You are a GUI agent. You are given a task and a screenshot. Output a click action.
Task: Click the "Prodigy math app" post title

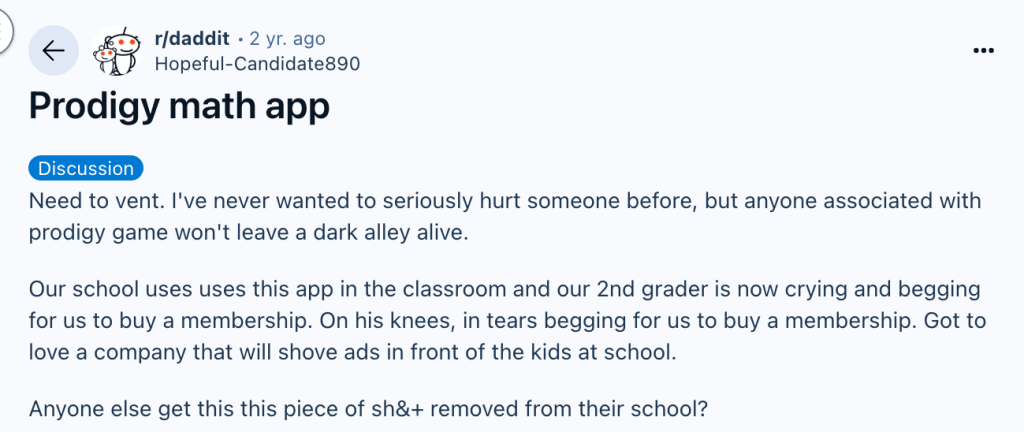tap(179, 105)
